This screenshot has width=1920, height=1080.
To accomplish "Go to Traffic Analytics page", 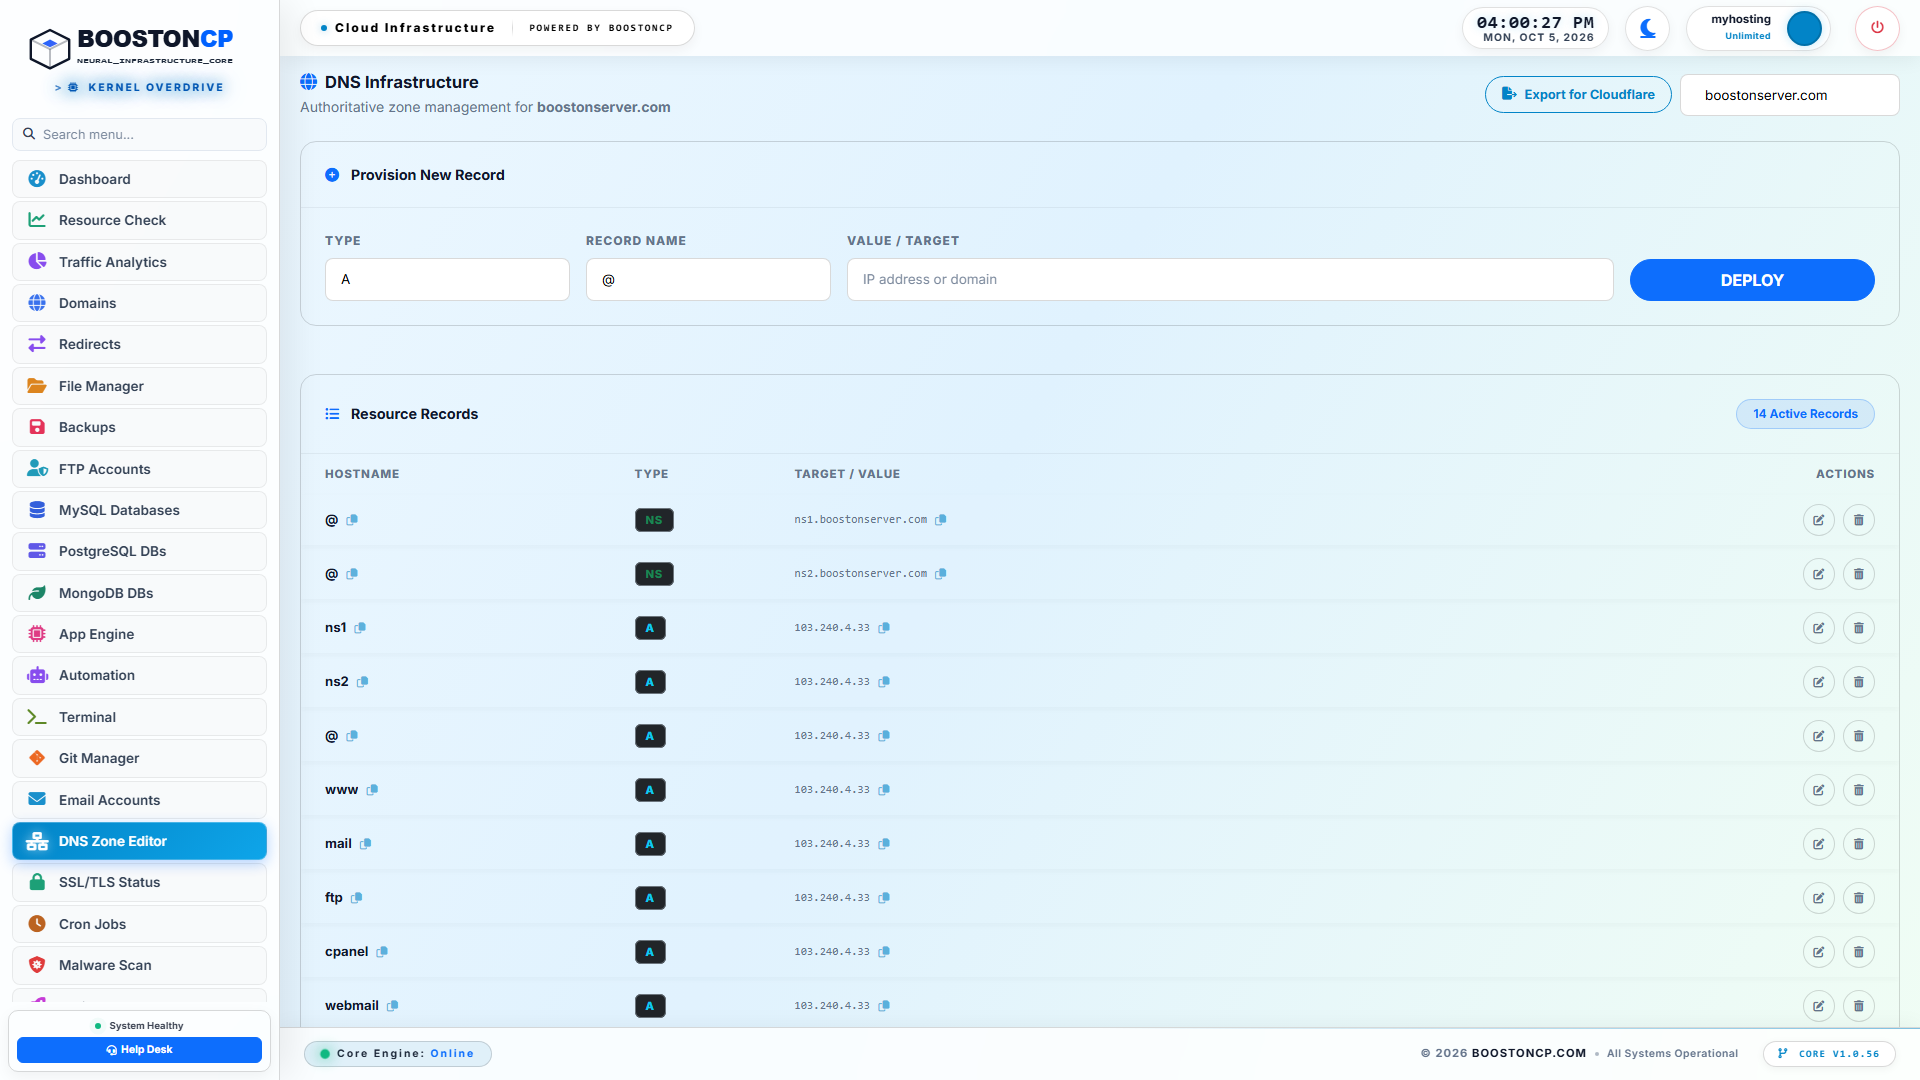I will [139, 262].
